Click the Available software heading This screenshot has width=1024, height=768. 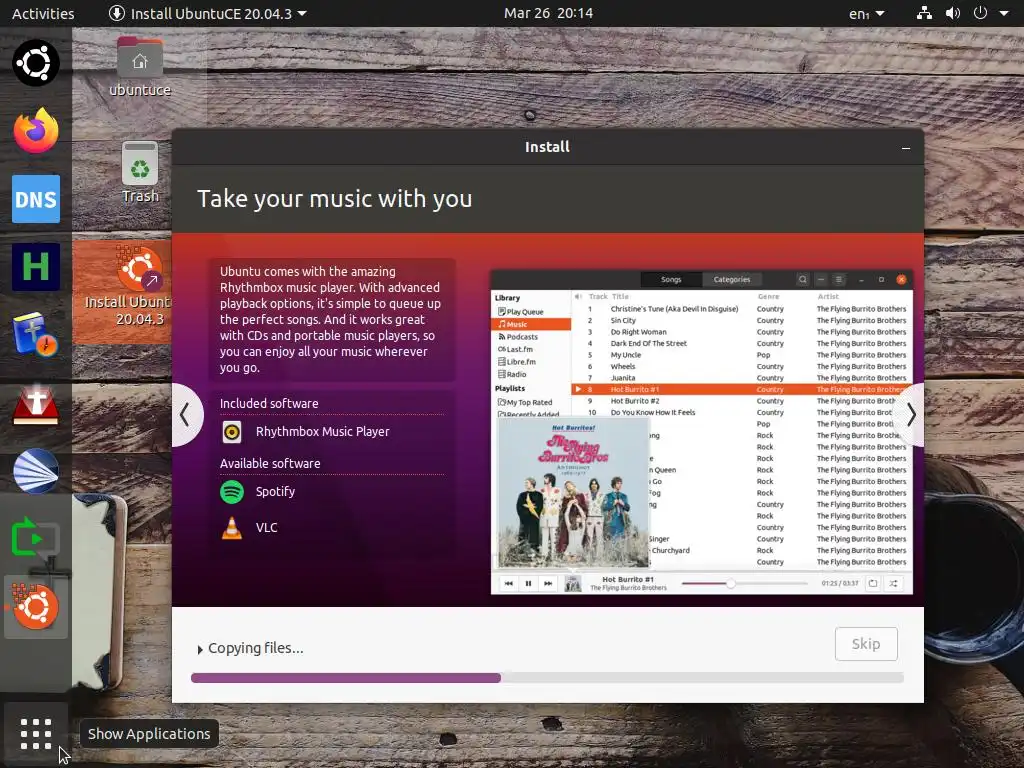[x=270, y=464]
